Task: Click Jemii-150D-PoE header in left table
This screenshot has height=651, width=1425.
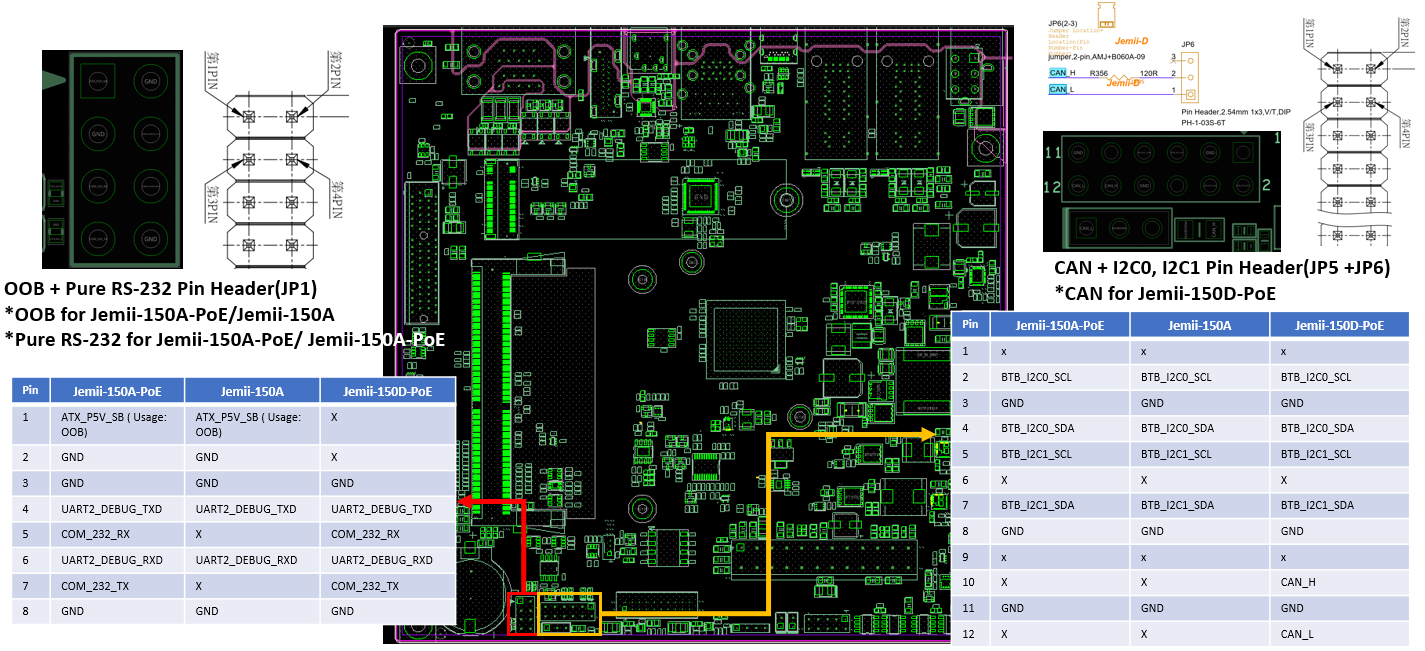Action: point(387,391)
